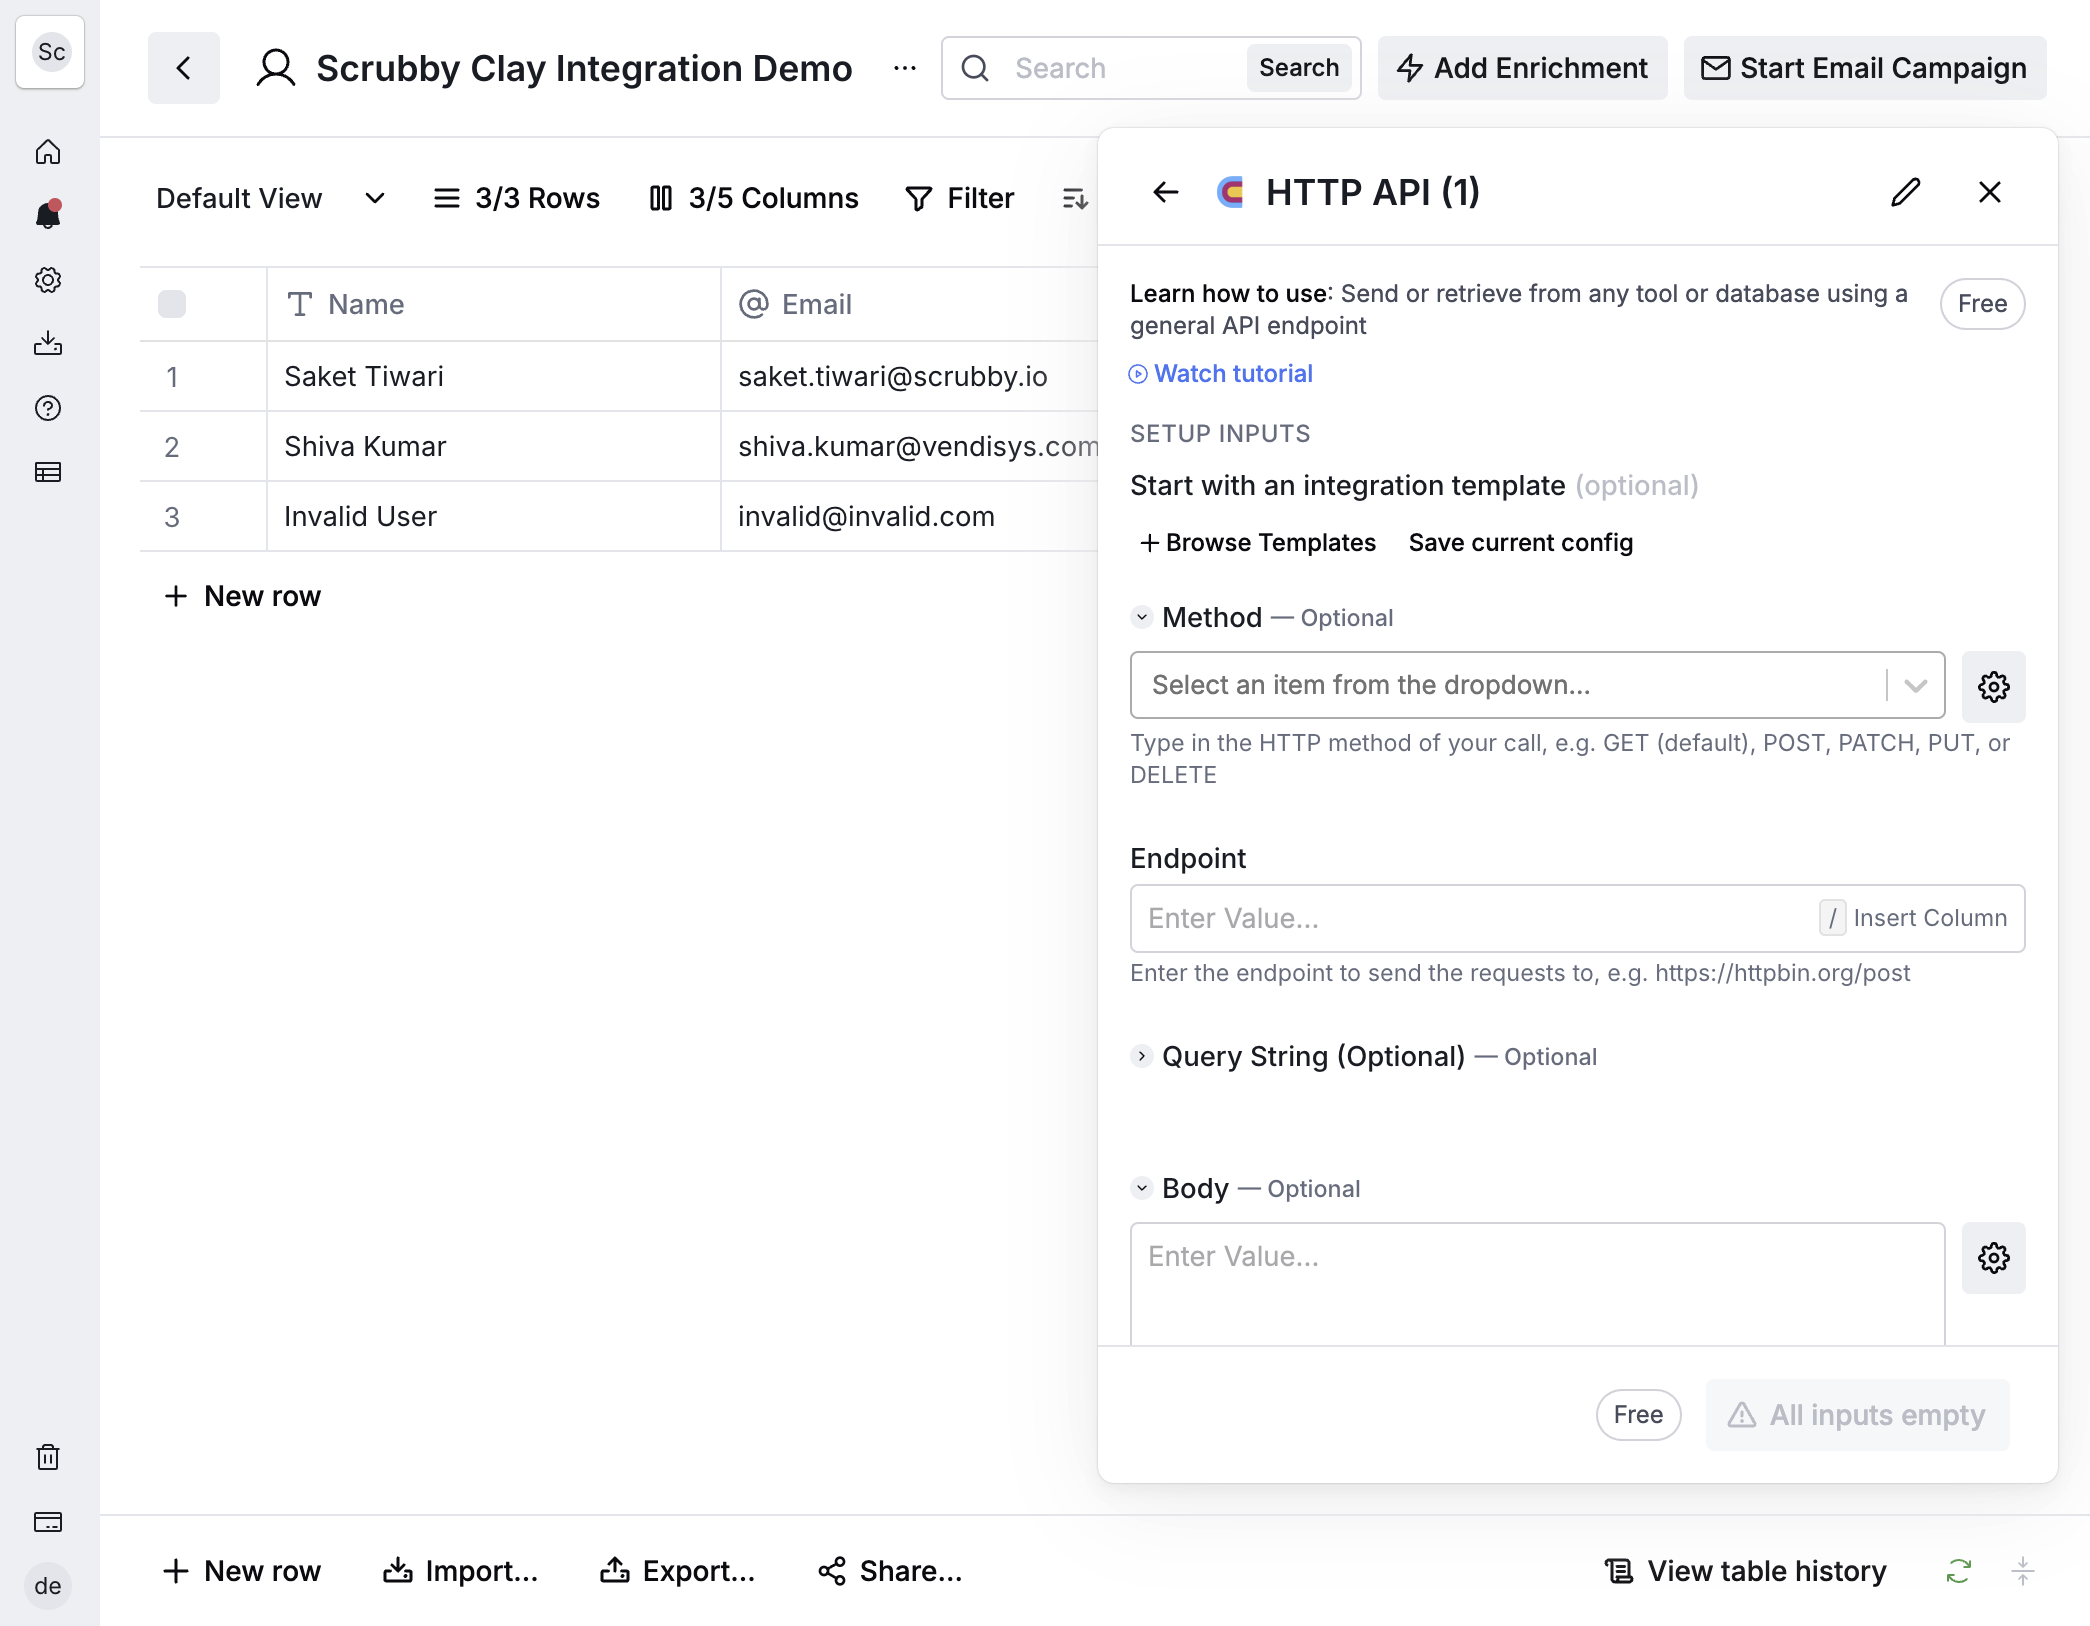Viewport: 2090px width, 1626px height.
Task: Open the notifications bell
Action: (48, 214)
